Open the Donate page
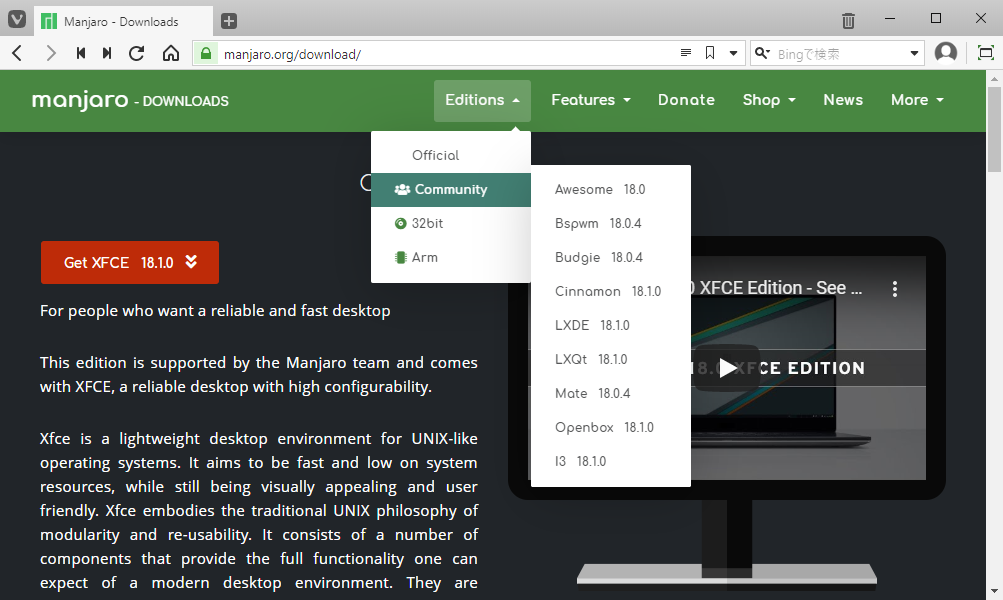This screenshot has width=1003, height=600. (686, 100)
